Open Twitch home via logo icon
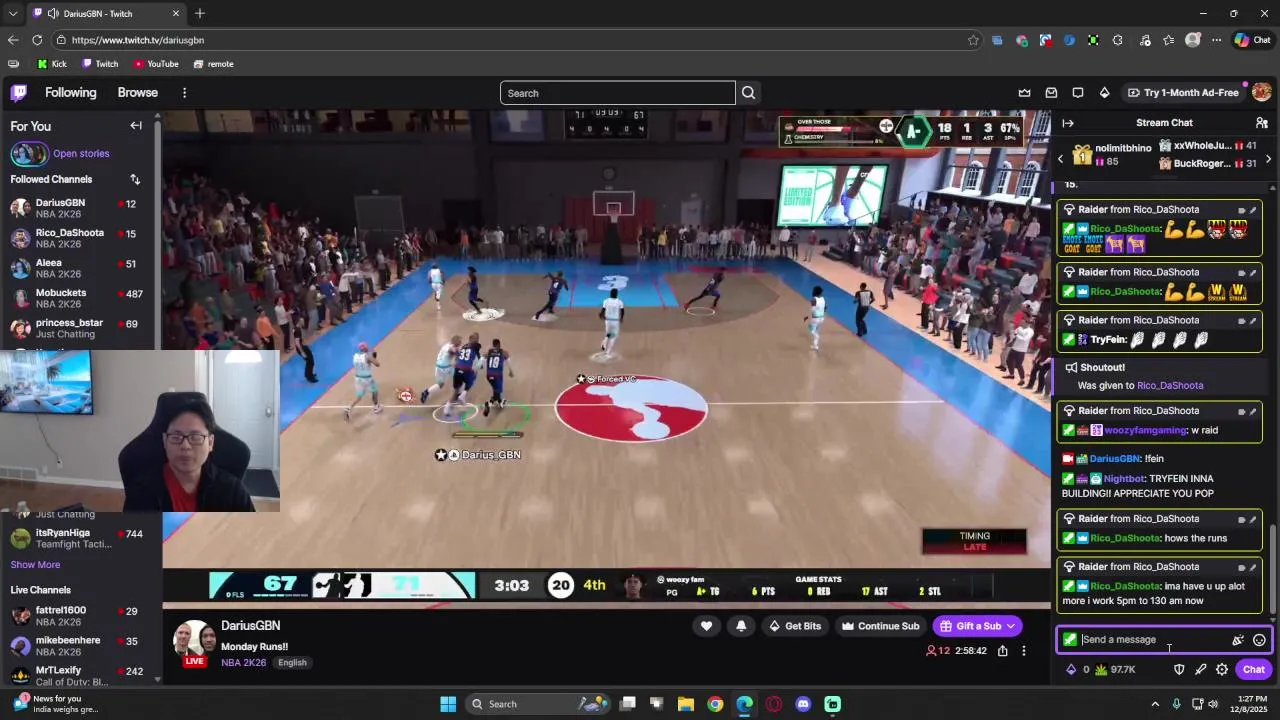1280x720 pixels. [18, 93]
